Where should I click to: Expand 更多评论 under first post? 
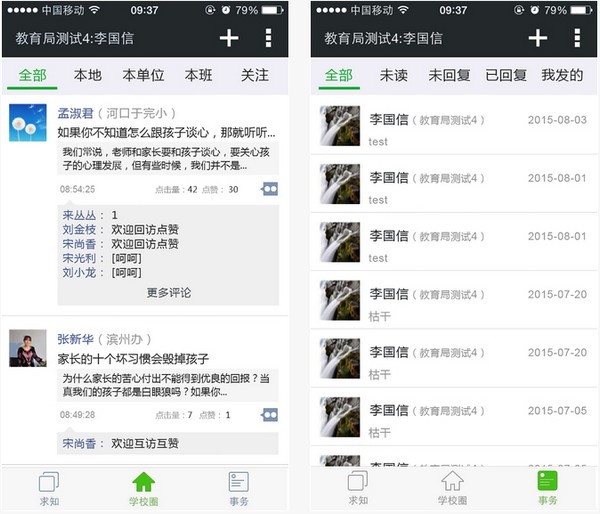tap(169, 293)
